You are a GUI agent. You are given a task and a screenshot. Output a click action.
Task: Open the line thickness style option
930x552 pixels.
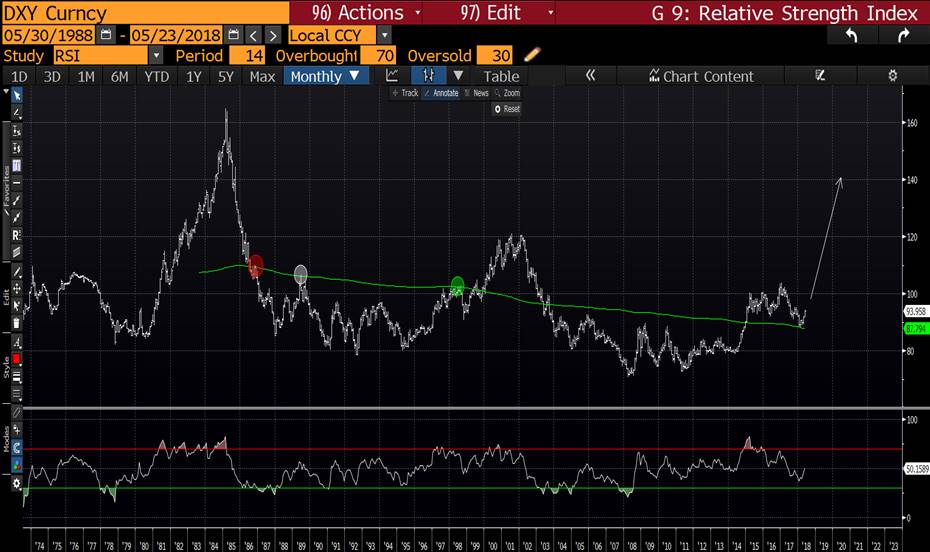[17, 376]
